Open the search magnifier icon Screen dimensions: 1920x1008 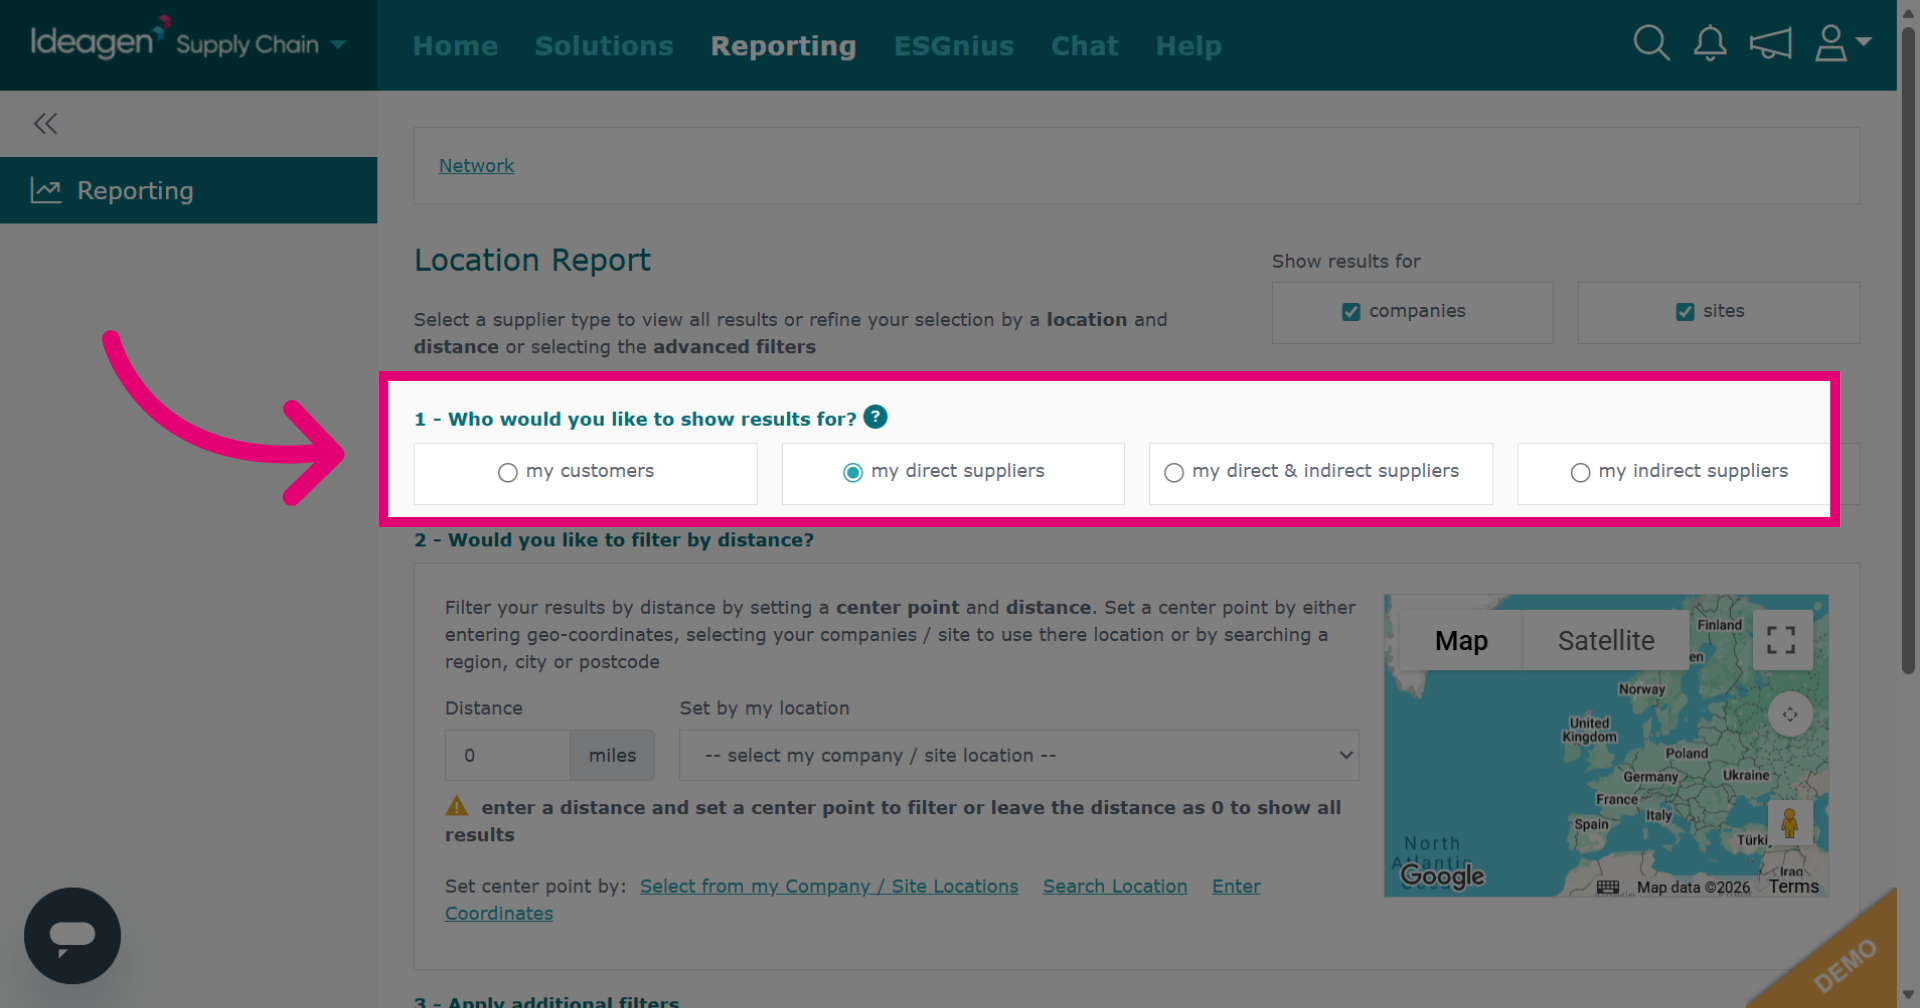(x=1651, y=44)
